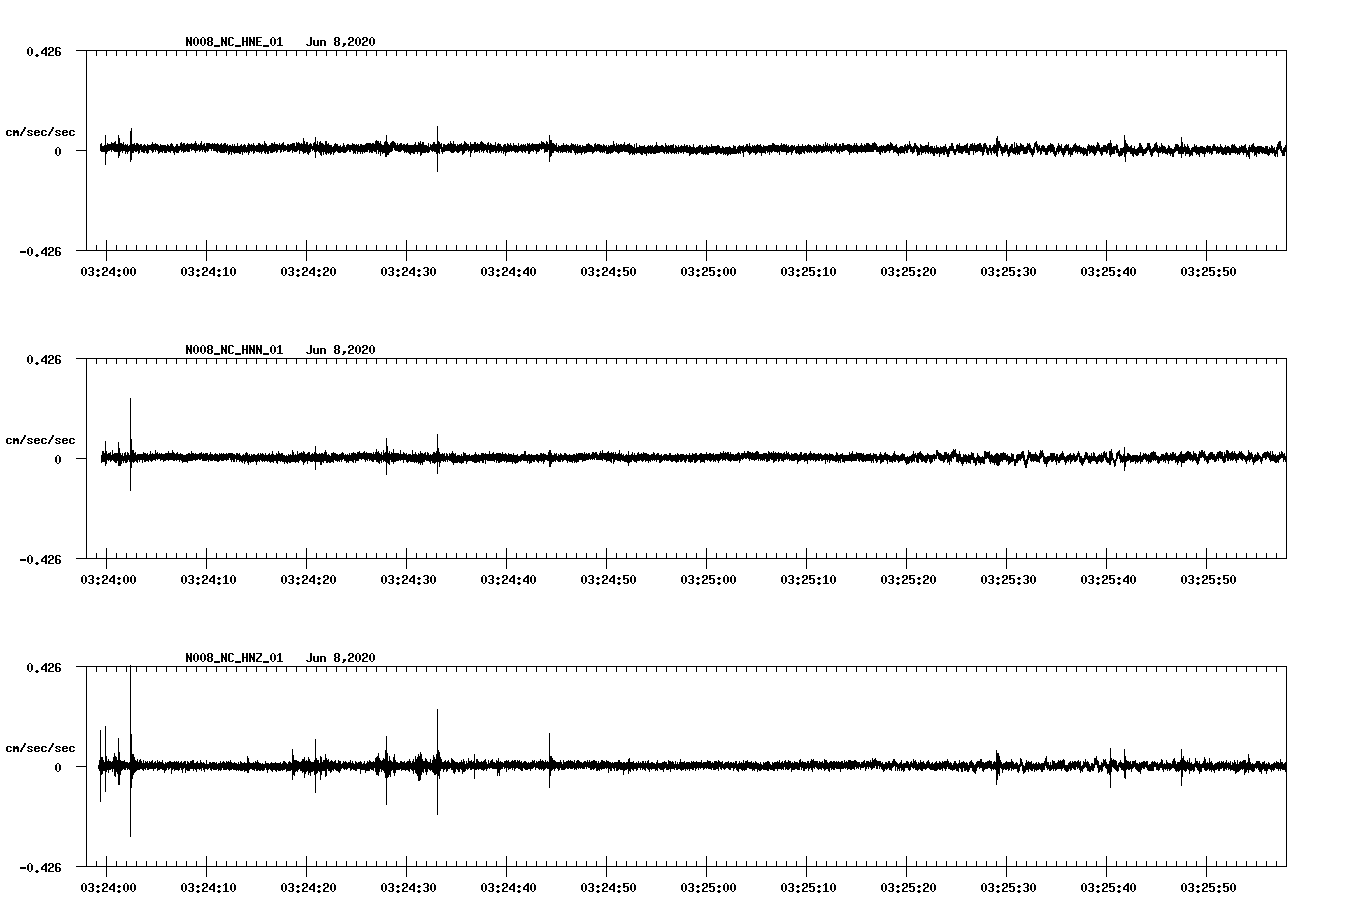Click the -0.426 lower limit on HNN plot
The height and width of the screenshot is (924, 1358).
pos(40,559)
